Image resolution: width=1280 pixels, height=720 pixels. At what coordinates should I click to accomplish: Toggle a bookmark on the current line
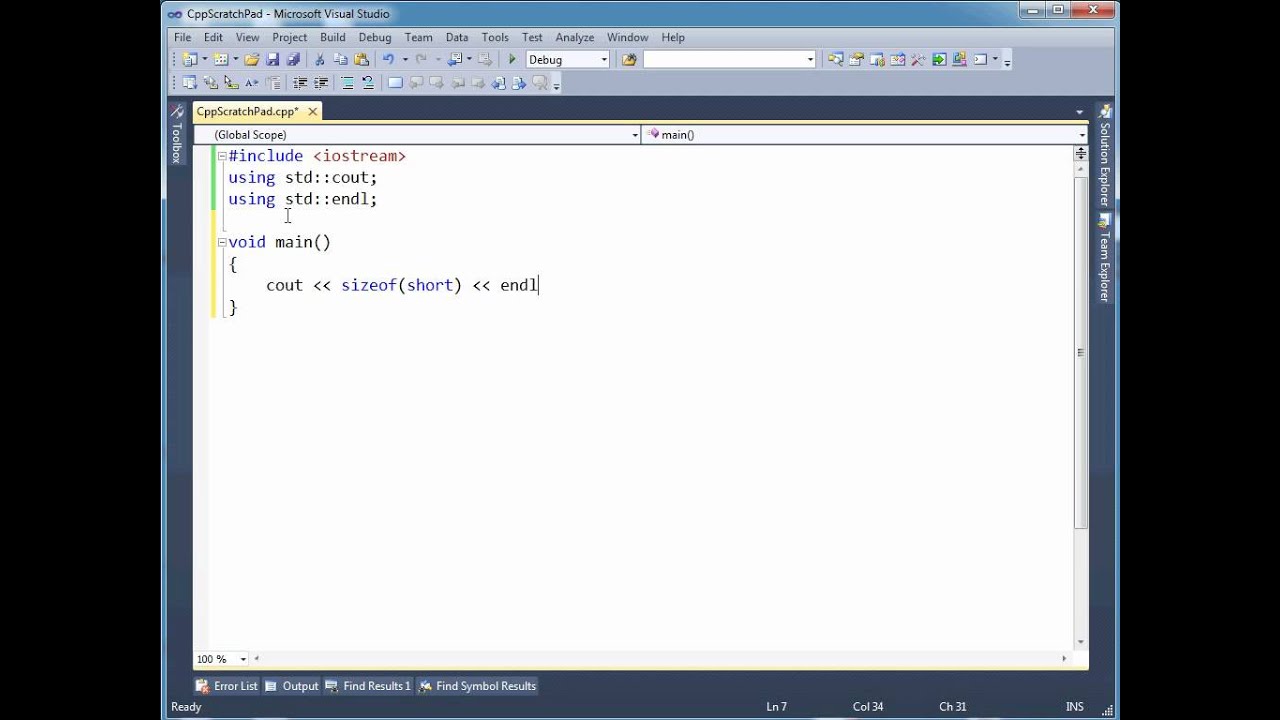click(x=395, y=83)
